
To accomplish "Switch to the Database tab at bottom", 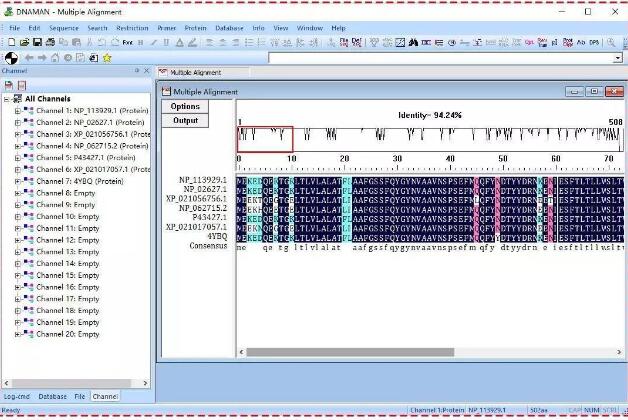I will 52,397.
